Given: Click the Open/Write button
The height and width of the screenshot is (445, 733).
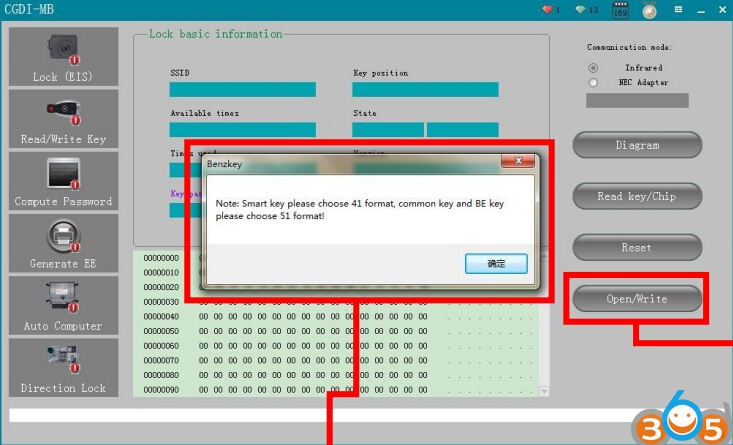Looking at the screenshot, I should point(637,299).
